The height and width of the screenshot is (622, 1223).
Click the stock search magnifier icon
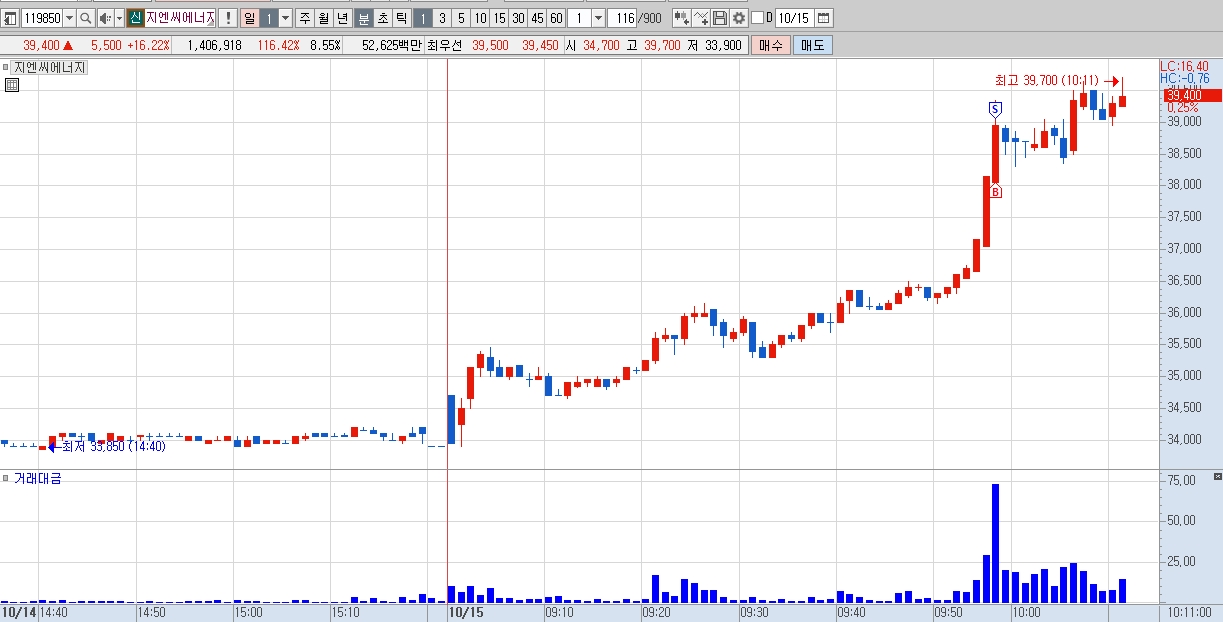[x=85, y=18]
